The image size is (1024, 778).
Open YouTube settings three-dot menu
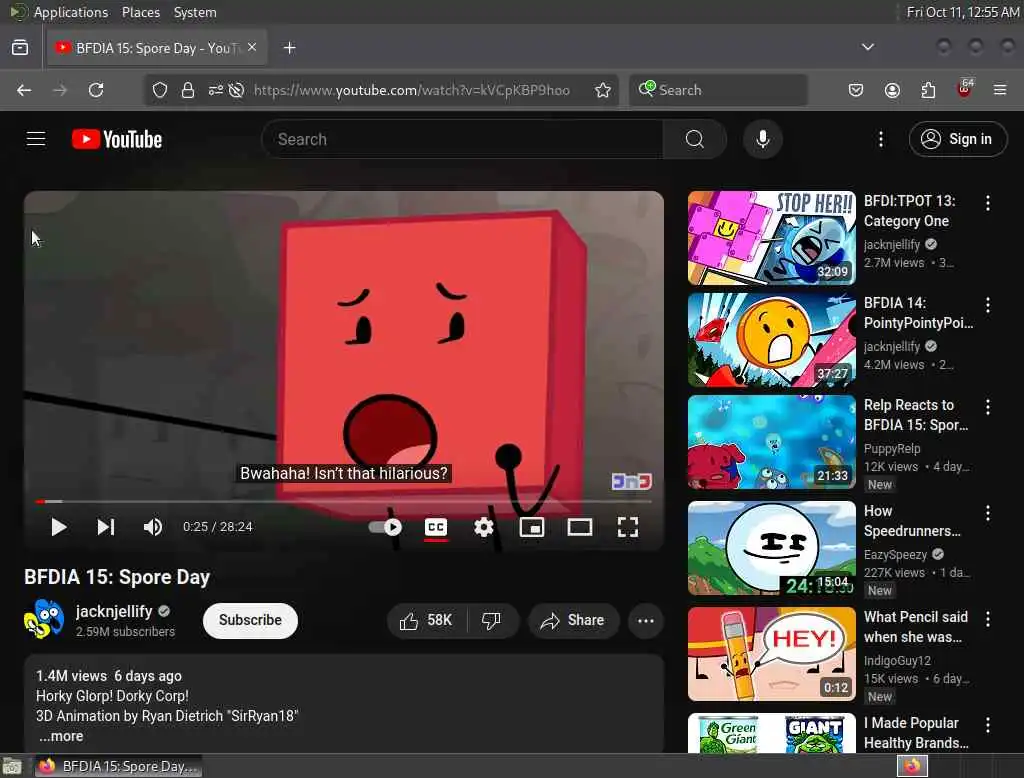[x=881, y=139]
